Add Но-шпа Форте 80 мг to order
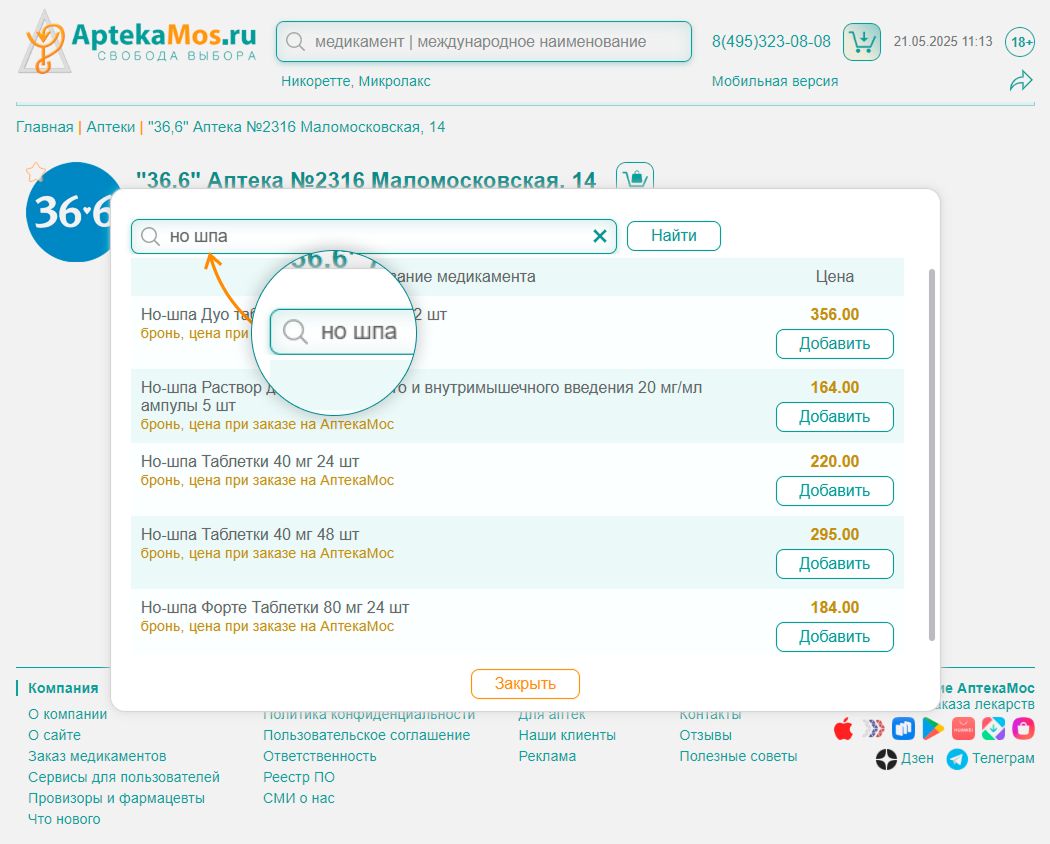Viewport: 1050px width, 844px height. click(834, 637)
